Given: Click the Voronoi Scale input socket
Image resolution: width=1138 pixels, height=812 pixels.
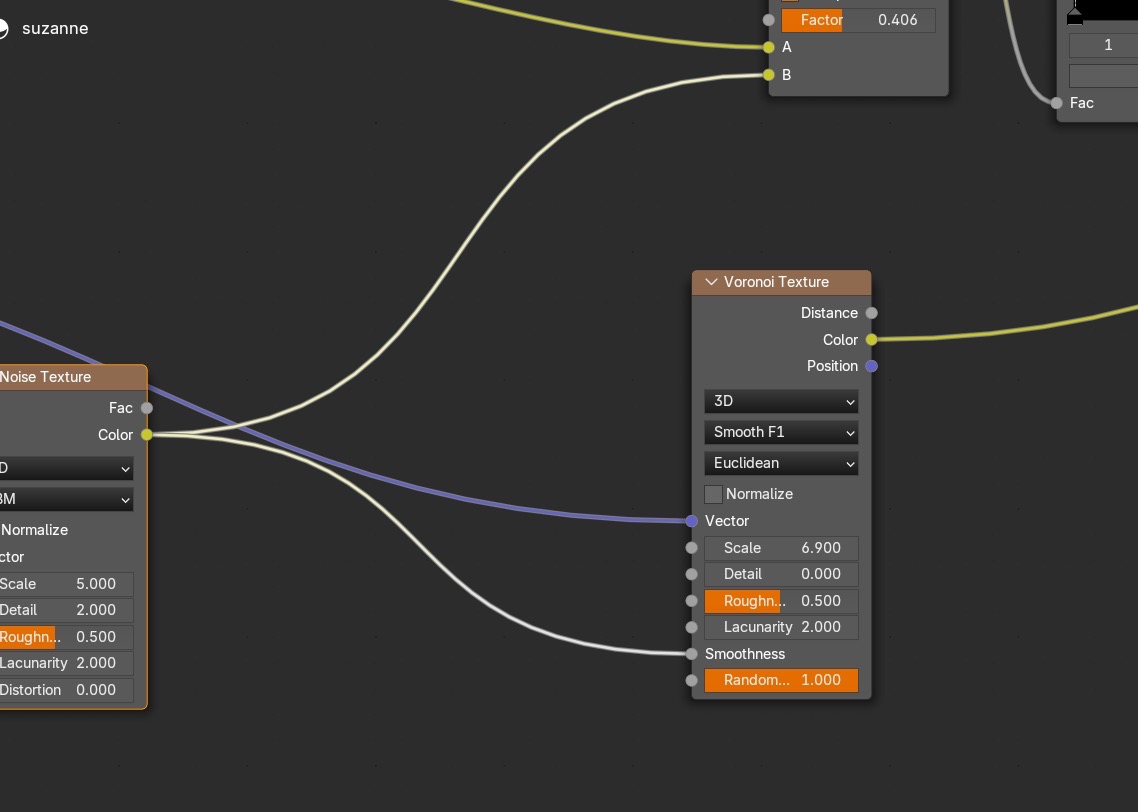Looking at the screenshot, I should tap(692, 548).
